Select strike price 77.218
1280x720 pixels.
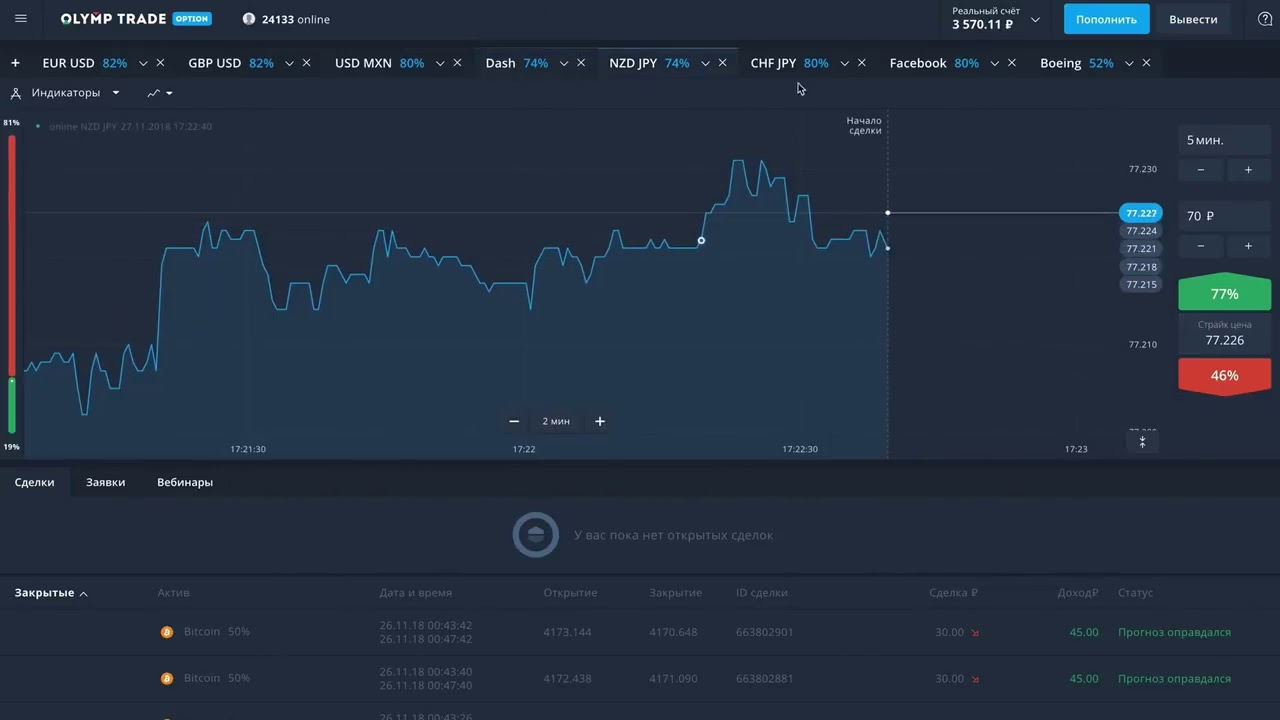(1141, 267)
